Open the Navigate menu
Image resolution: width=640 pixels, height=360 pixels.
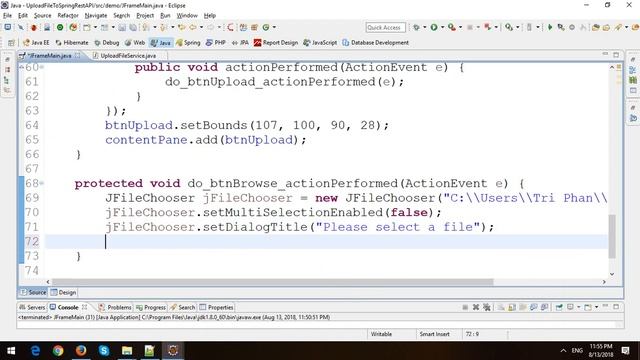coord(96,16)
